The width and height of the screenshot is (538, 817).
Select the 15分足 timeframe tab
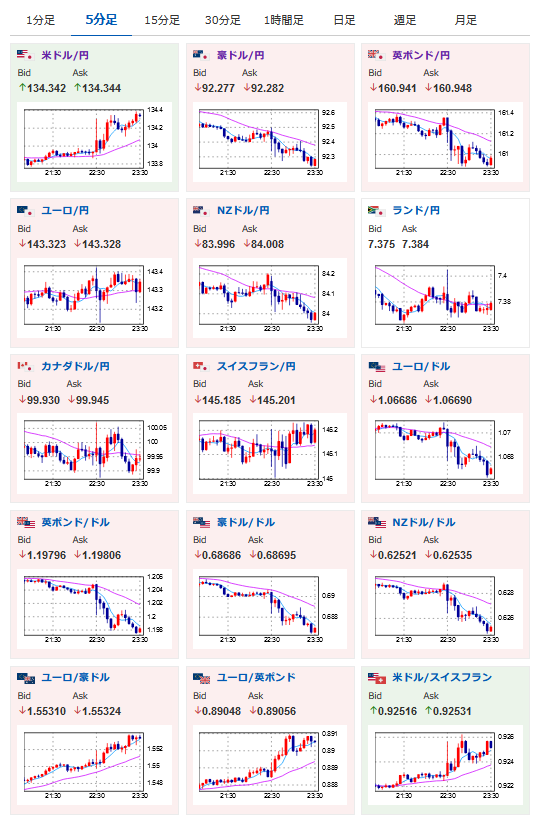(162, 20)
